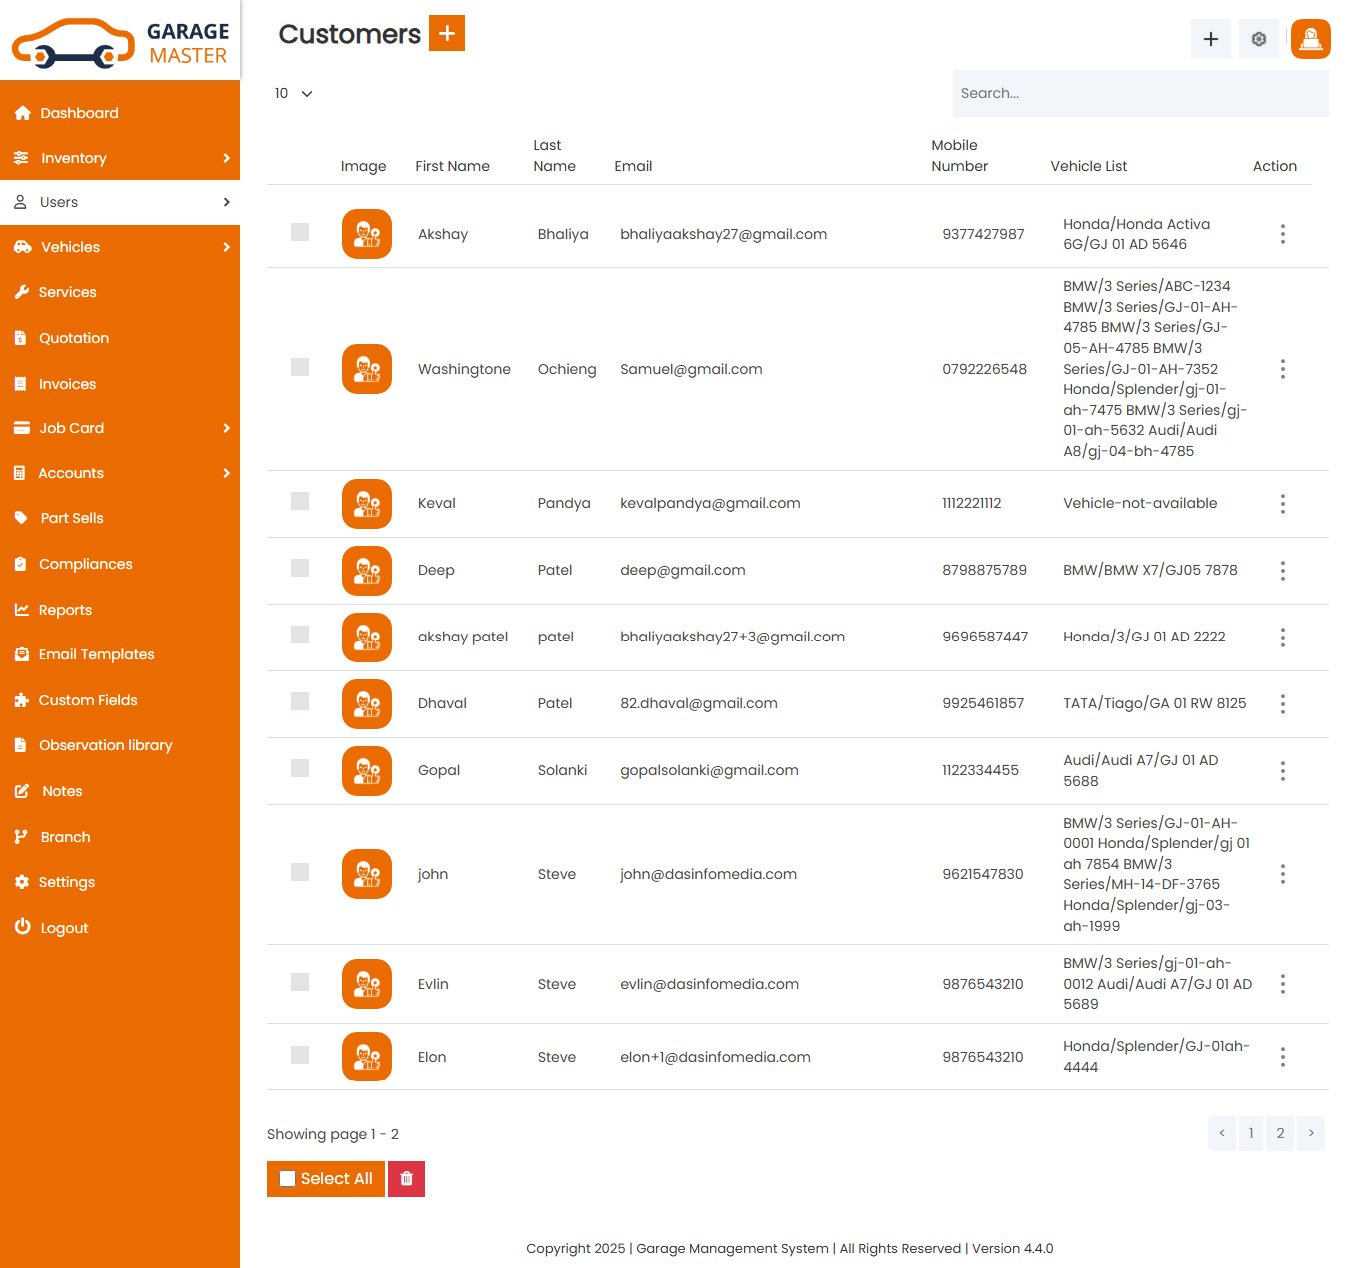The height and width of the screenshot is (1268, 1366).
Task: Click the orange add customer plus icon
Action: (446, 33)
